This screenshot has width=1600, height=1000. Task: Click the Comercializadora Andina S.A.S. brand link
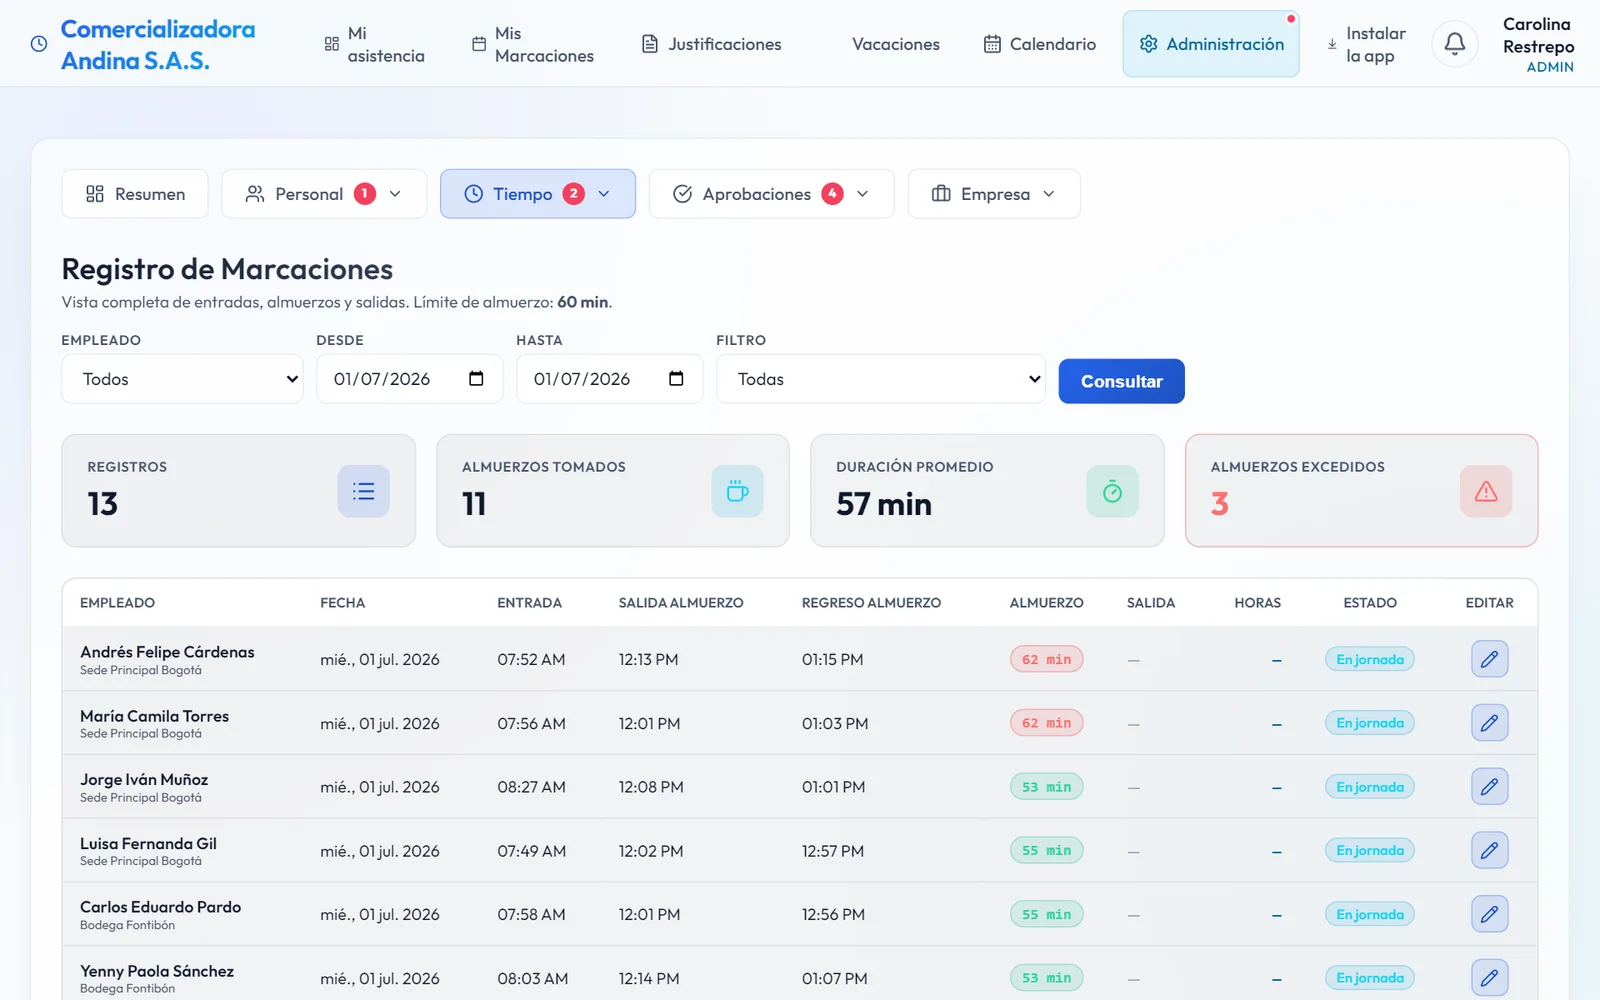pos(158,44)
